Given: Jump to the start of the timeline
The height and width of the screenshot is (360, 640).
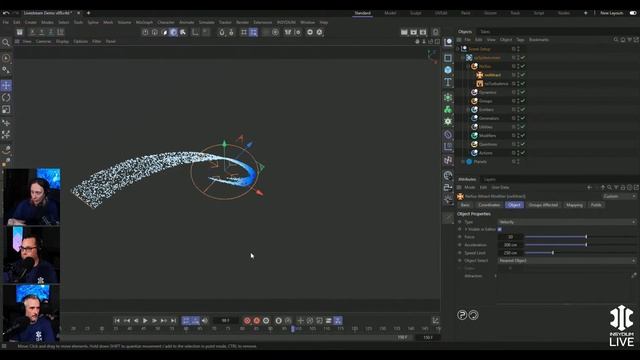Looking at the screenshot, I should click(x=117, y=321).
